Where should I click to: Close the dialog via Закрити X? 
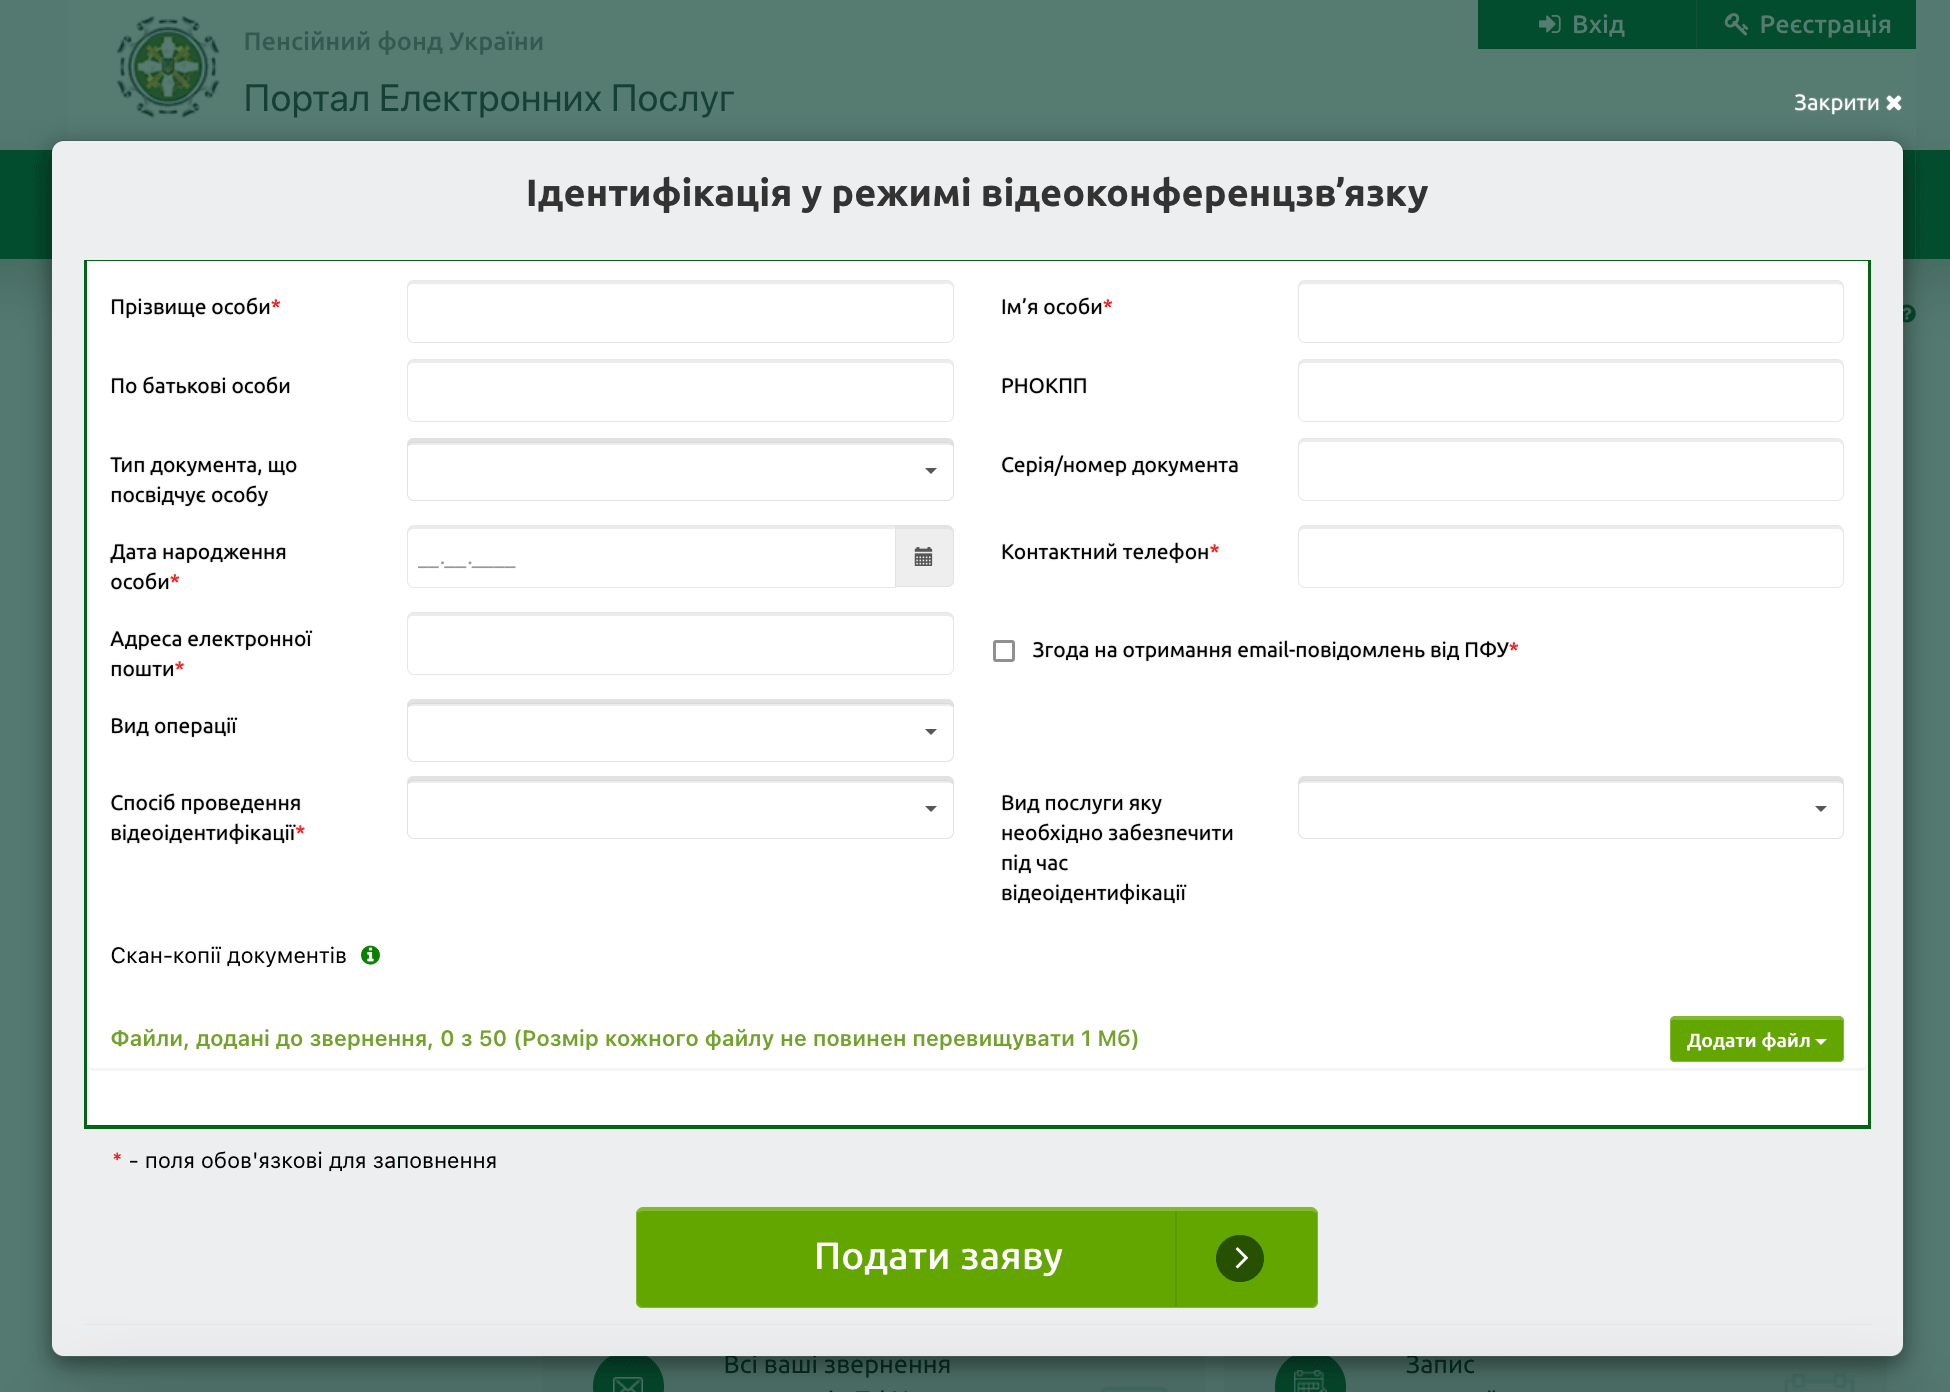point(1847,103)
